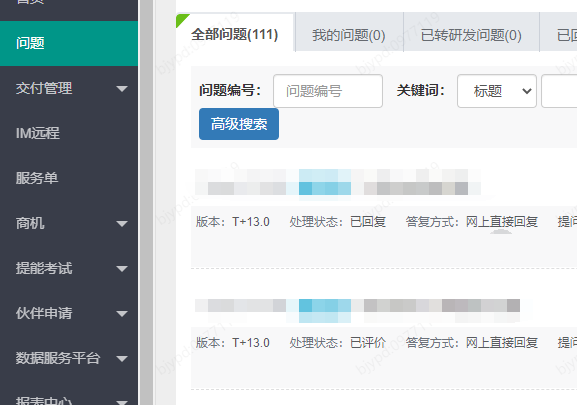The image size is (577, 405).
Task: Click 网上直接回复 in the 已回复 row
Action: pyautogui.click(x=502, y=222)
